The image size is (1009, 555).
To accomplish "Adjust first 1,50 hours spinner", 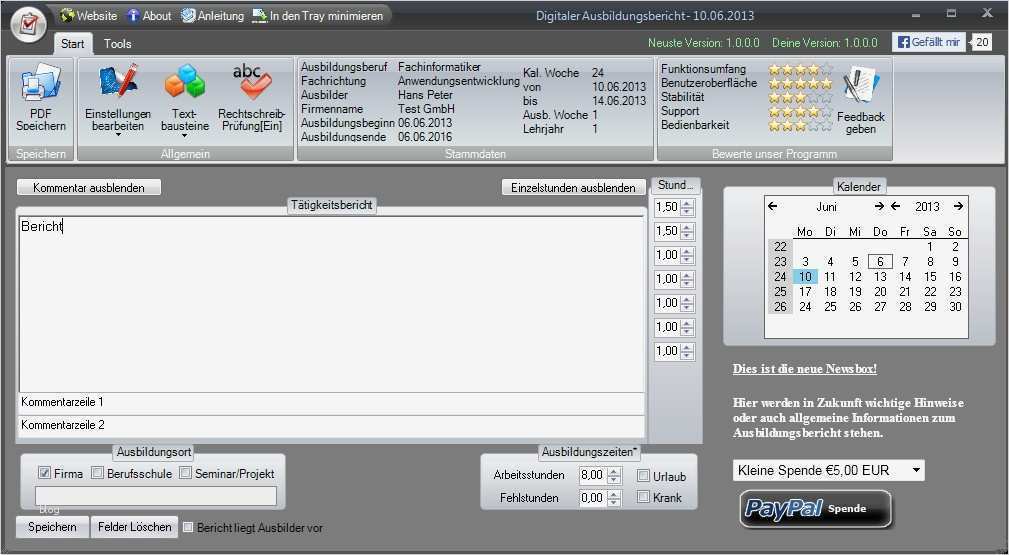I will (687, 207).
